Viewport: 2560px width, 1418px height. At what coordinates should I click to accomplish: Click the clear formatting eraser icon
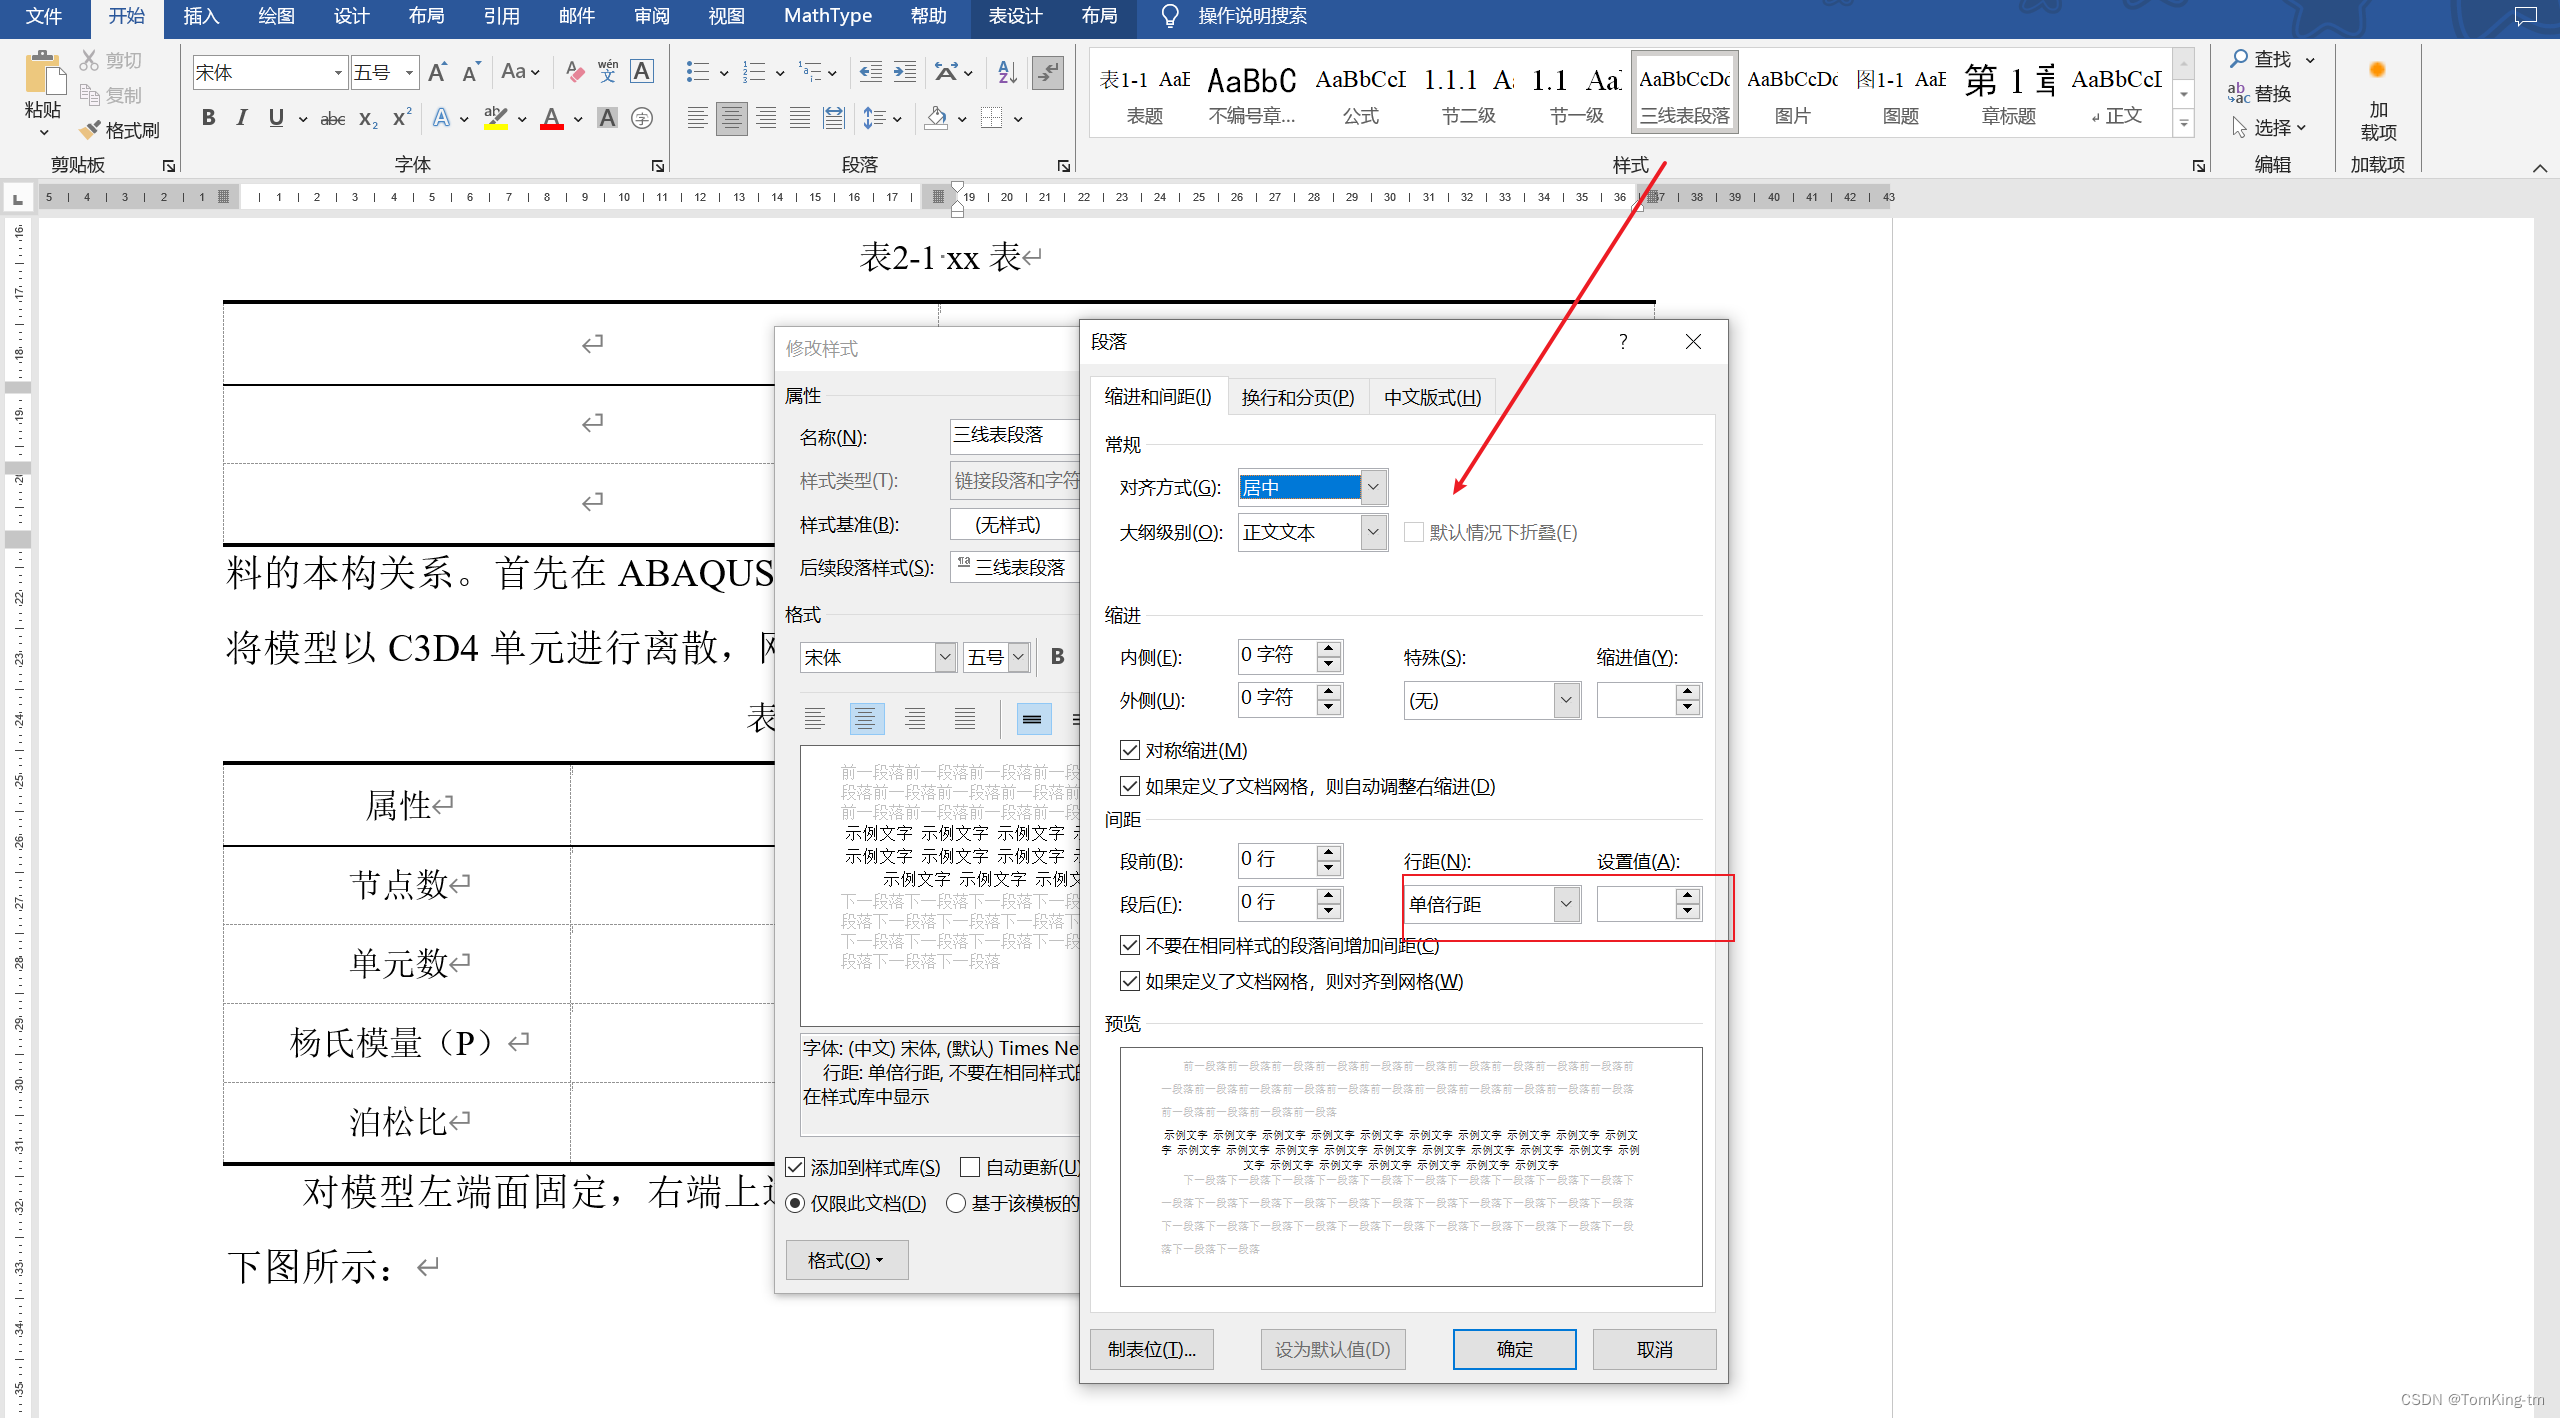pos(574,72)
